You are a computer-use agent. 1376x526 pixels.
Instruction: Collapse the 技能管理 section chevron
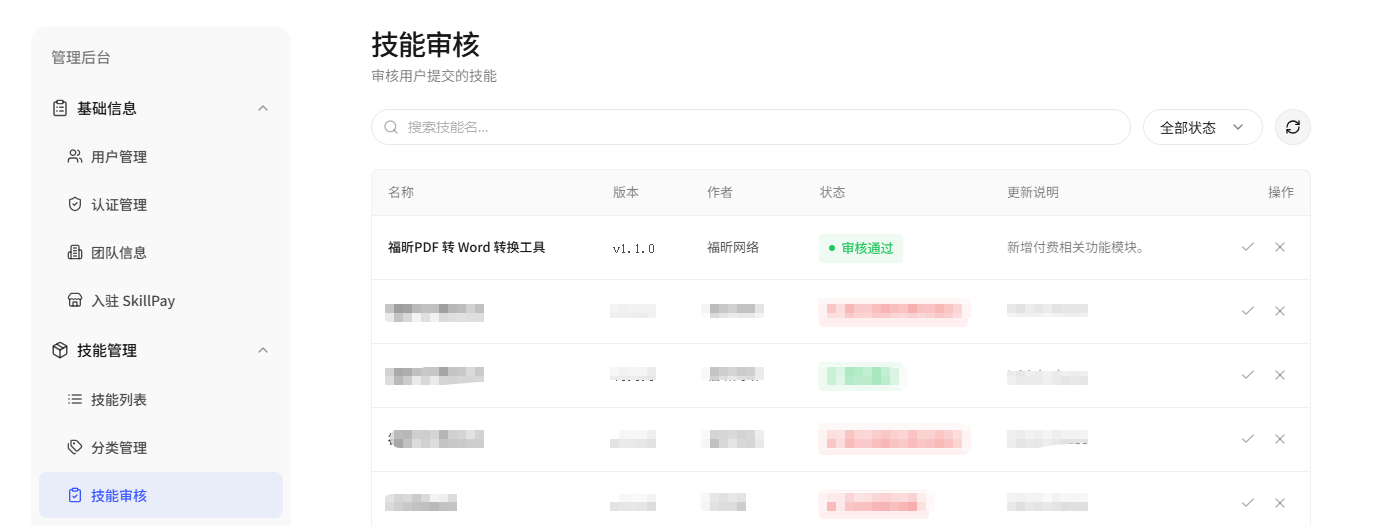[263, 350]
